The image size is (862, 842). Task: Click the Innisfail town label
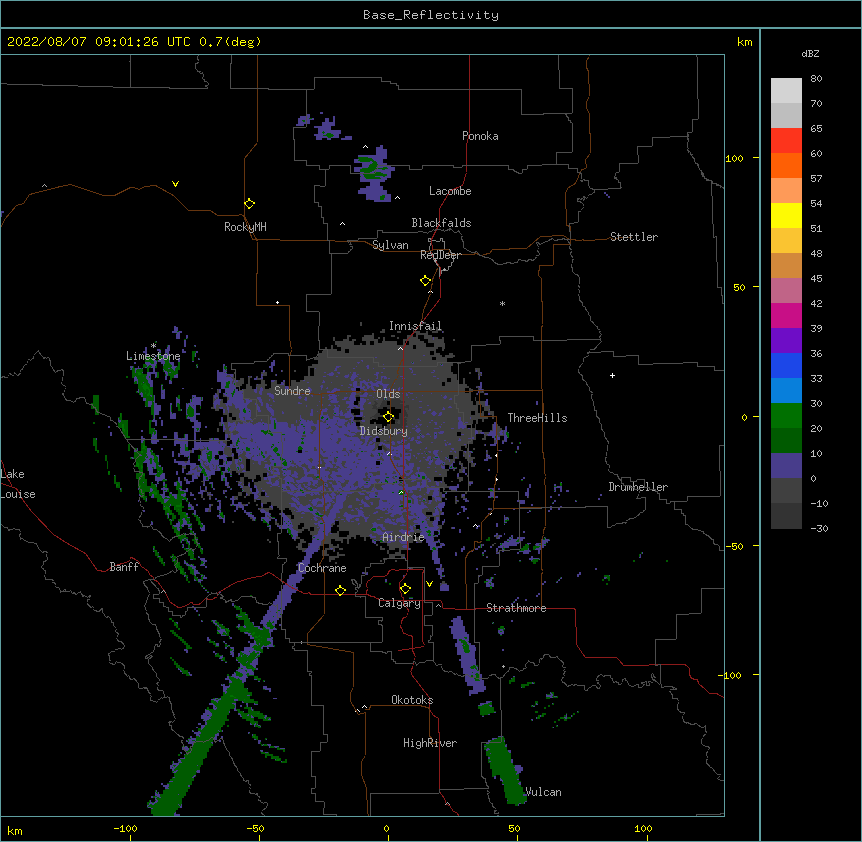pos(415,326)
